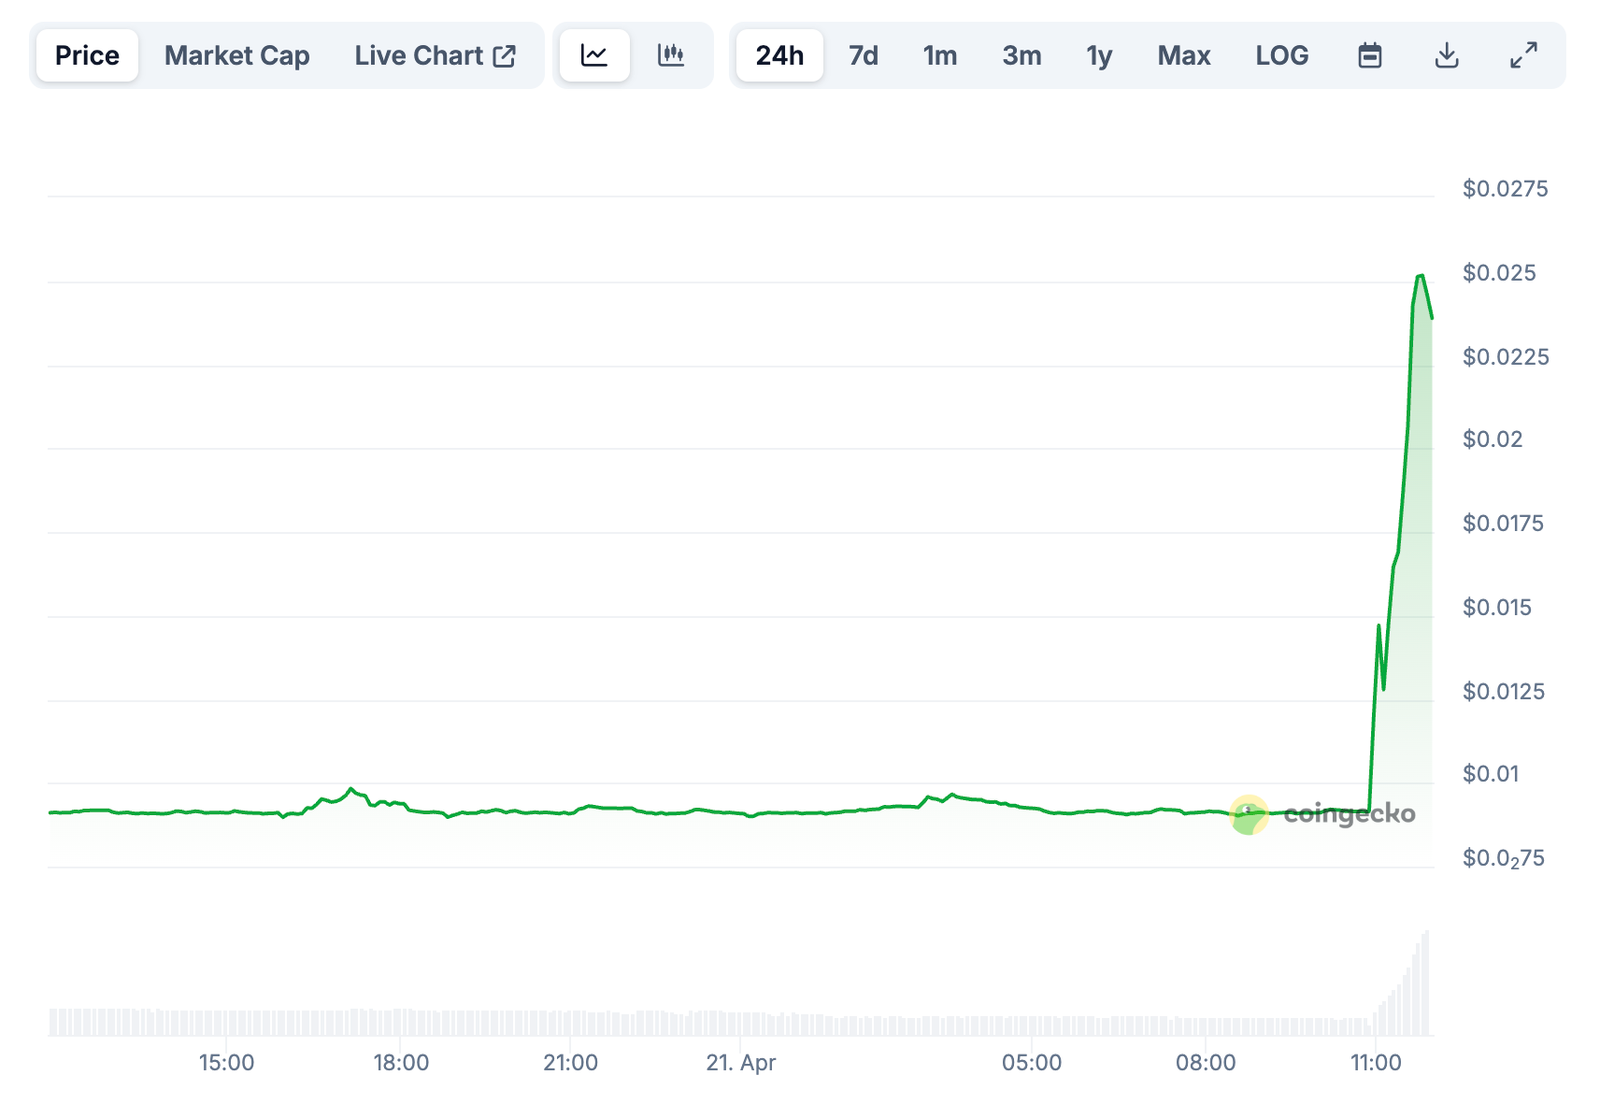The image size is (1600, 1107).
Task: Show the Max time range
Action: [x=1183, y=55]
